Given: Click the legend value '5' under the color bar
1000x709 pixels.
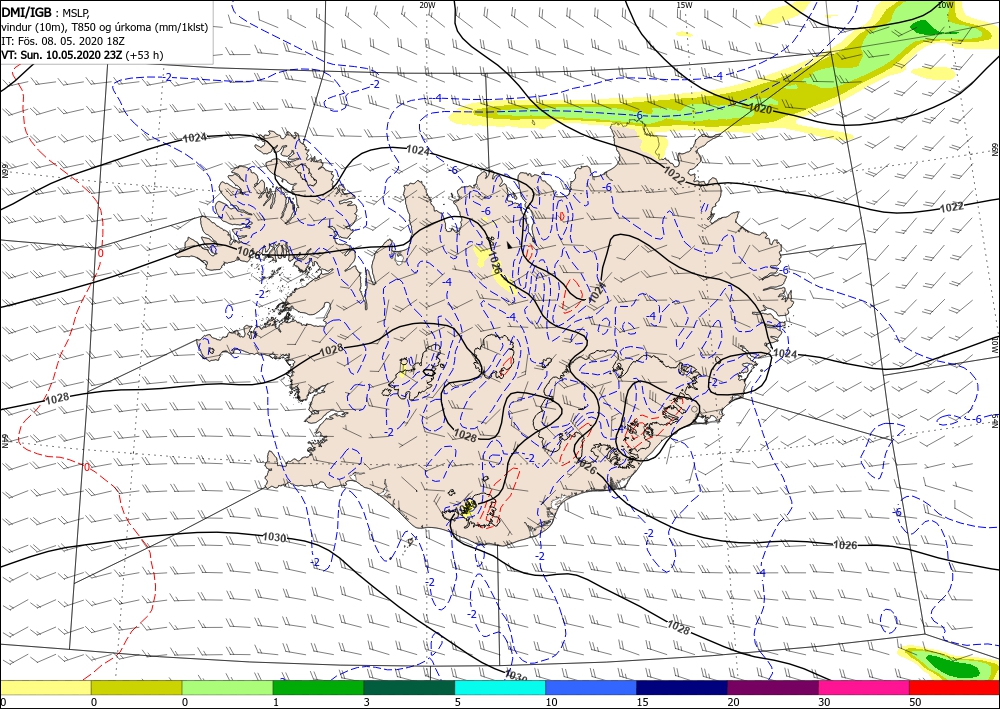Looking at the screenshot, I should [458, 702].
